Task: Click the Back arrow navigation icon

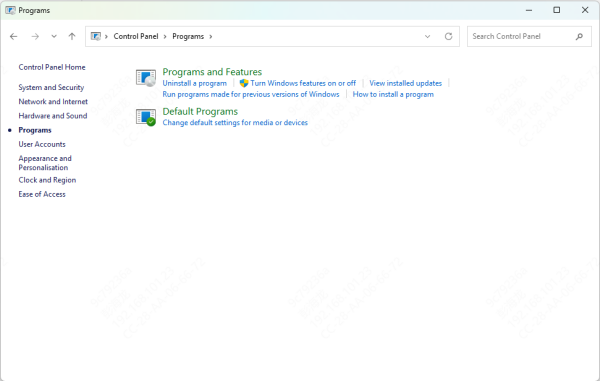Action: coord(14,36)
